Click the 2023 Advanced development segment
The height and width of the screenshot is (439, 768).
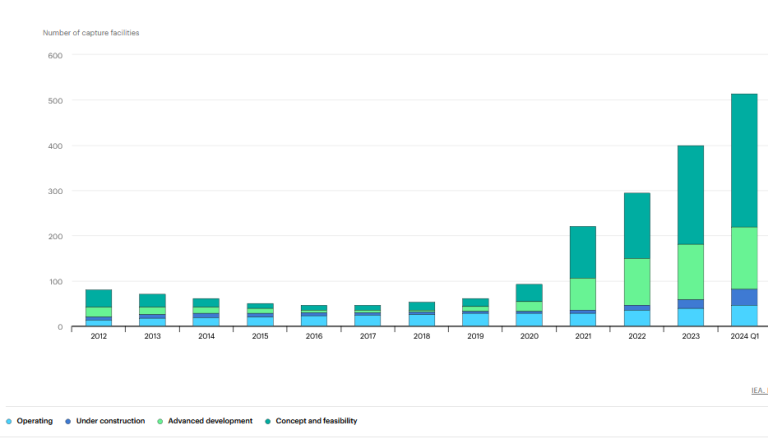click(690, 271)
